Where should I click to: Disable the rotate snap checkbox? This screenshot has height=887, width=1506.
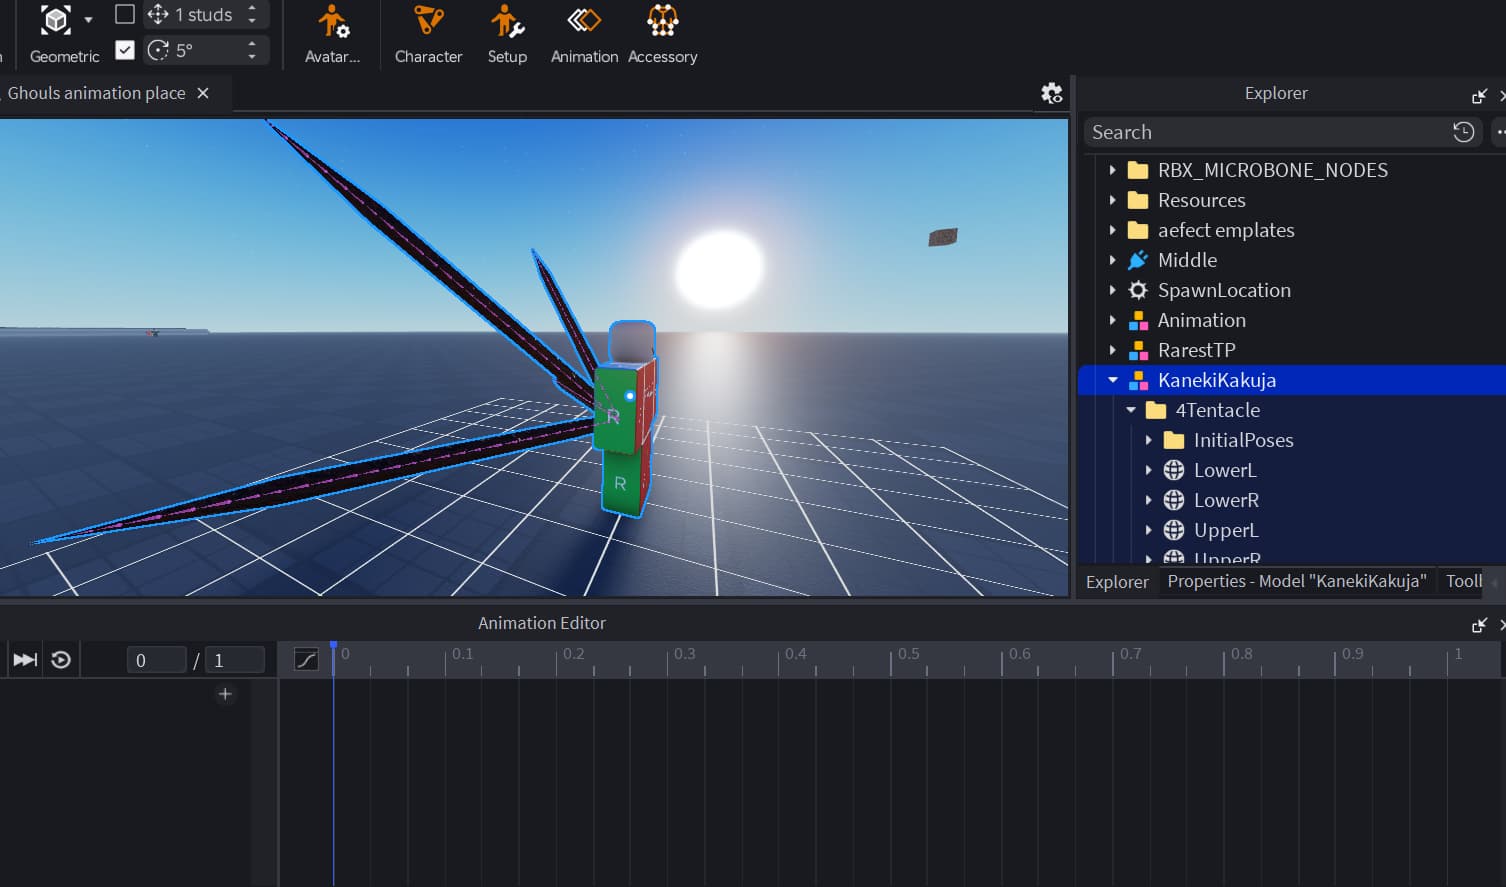coord(124,49)
